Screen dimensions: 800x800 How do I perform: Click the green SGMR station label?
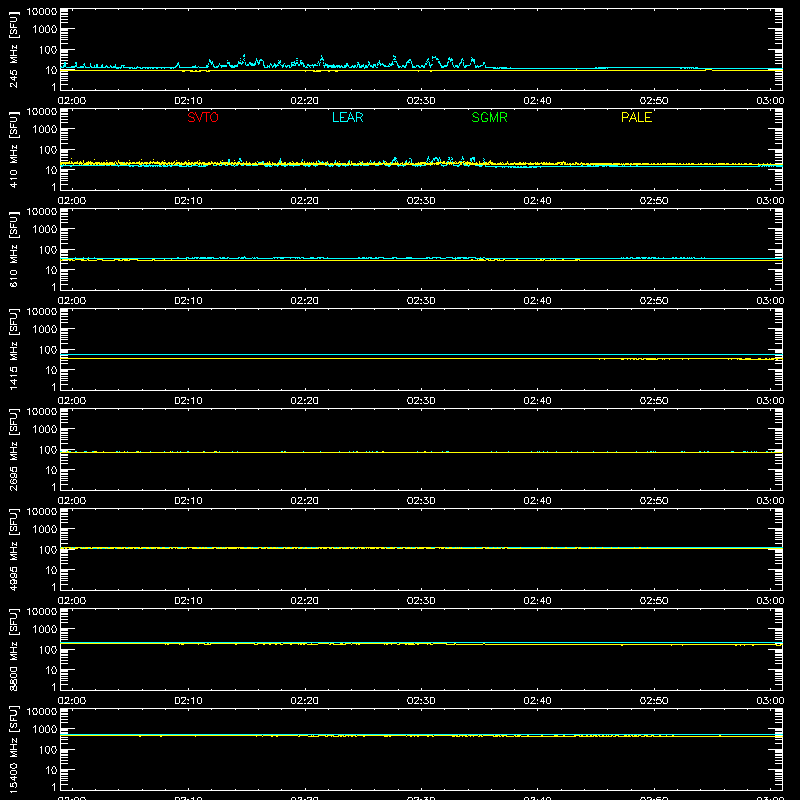pyautogui.click(x=489, y=117)
